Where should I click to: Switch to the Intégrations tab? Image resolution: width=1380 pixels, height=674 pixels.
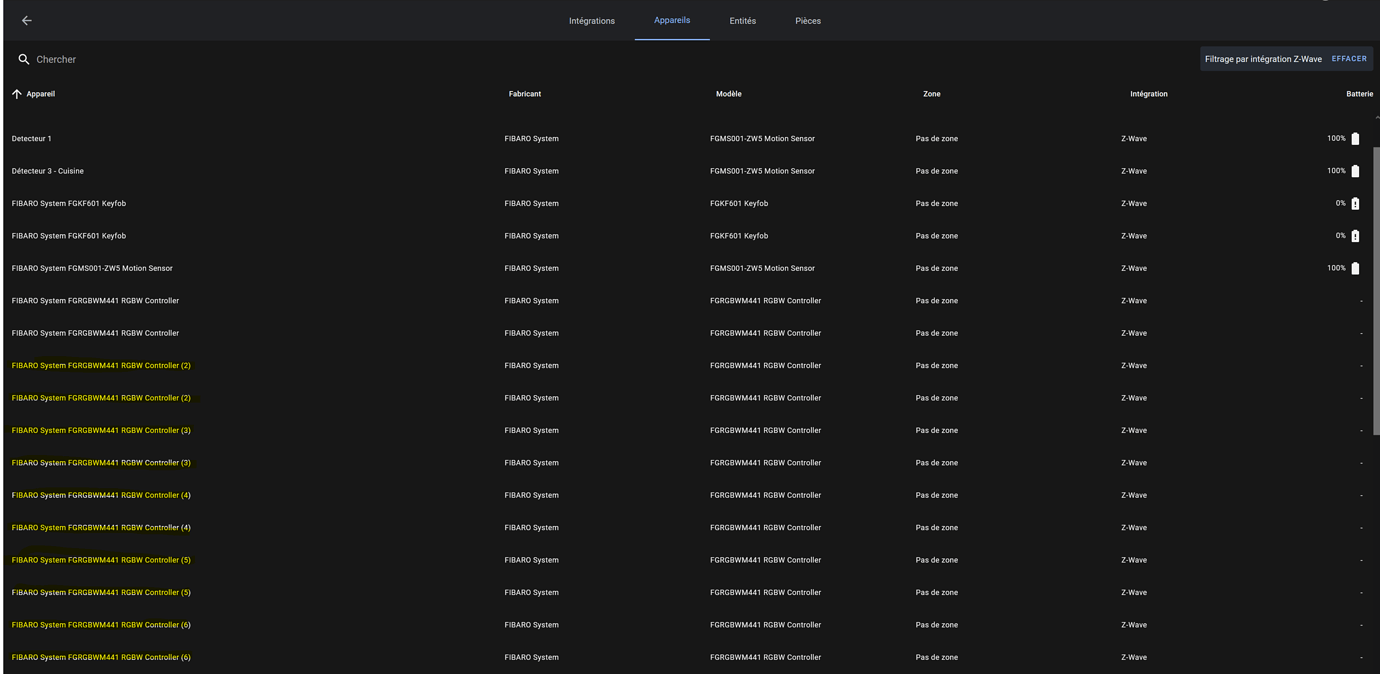tap(592, 20)
